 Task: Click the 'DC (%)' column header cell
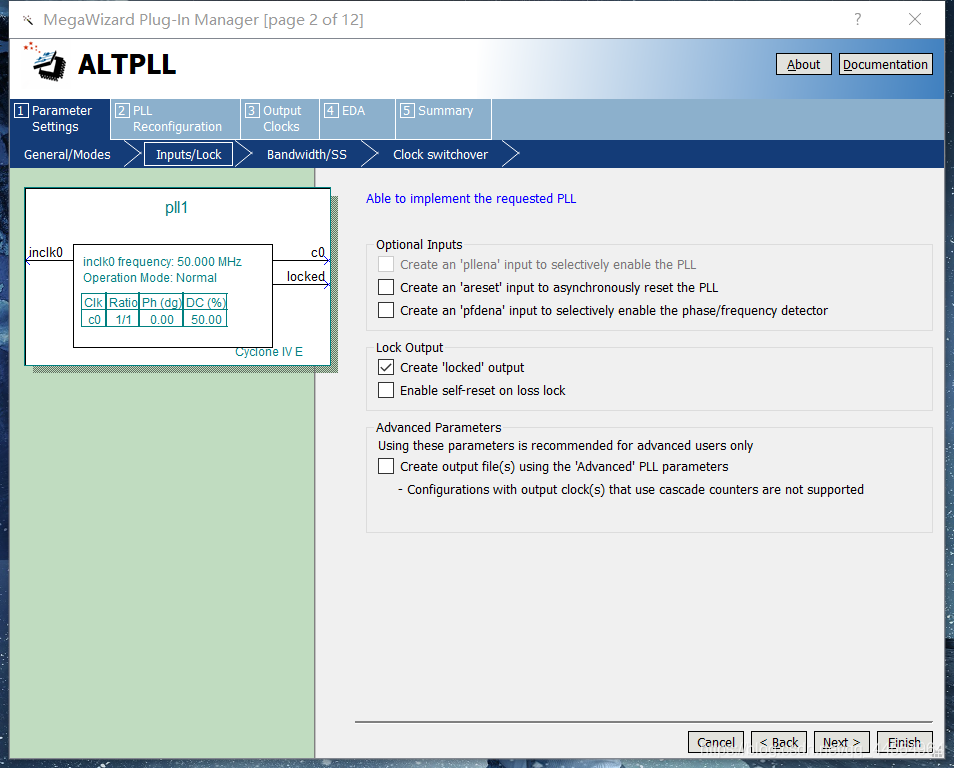coord(206,302)
